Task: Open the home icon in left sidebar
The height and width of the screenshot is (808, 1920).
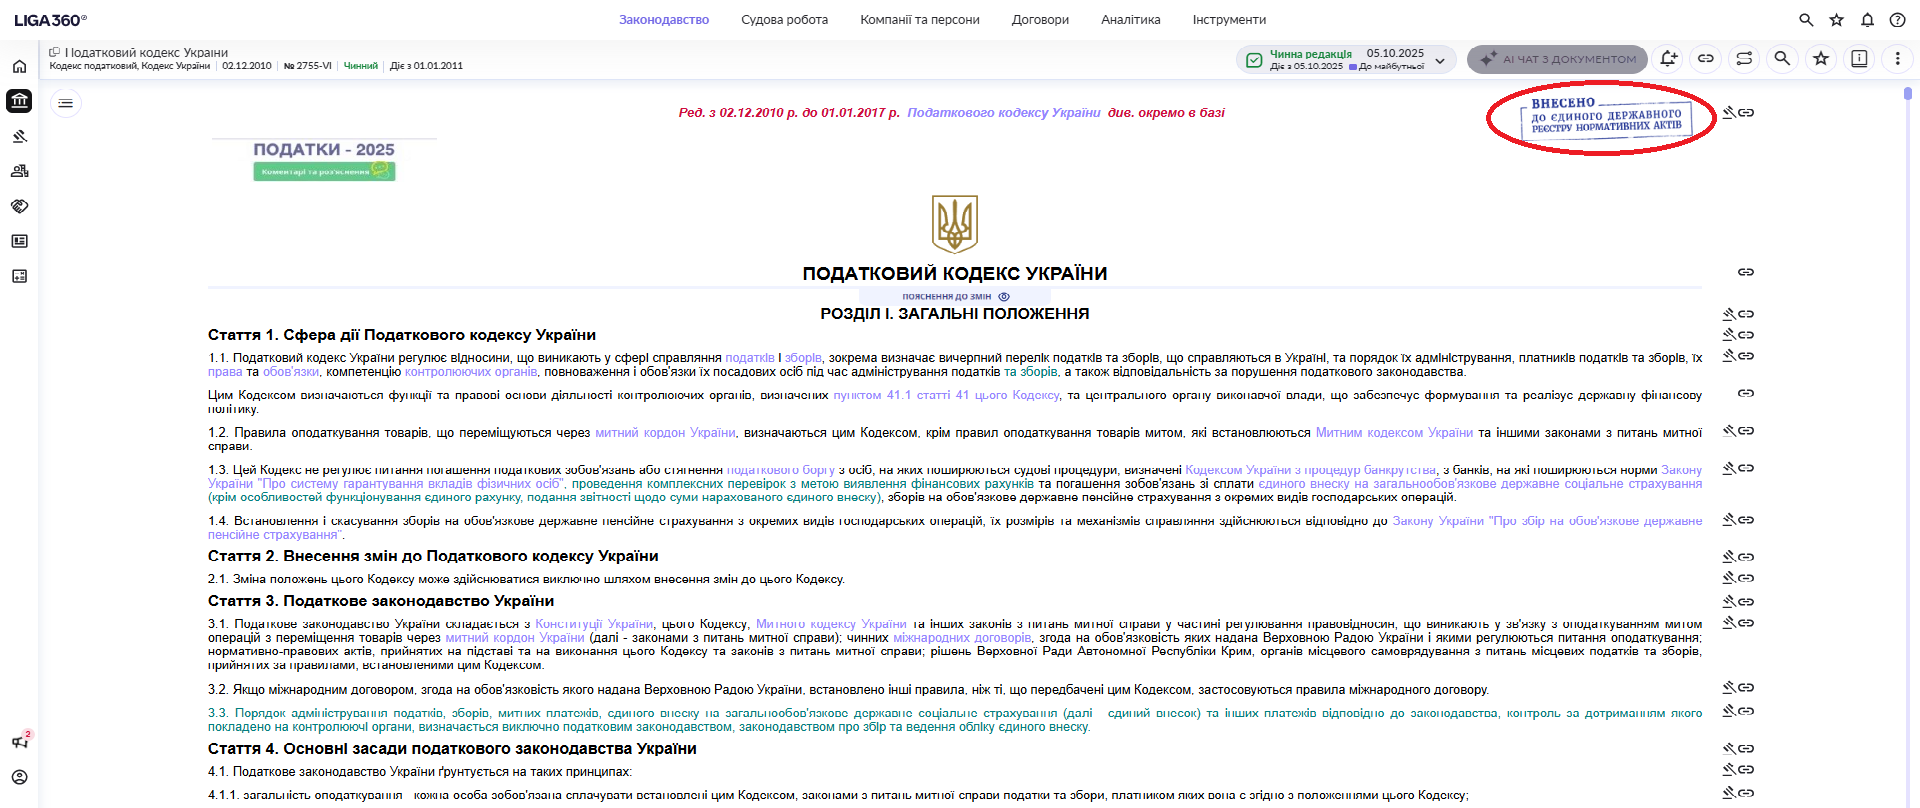Action: coord(19,67)
